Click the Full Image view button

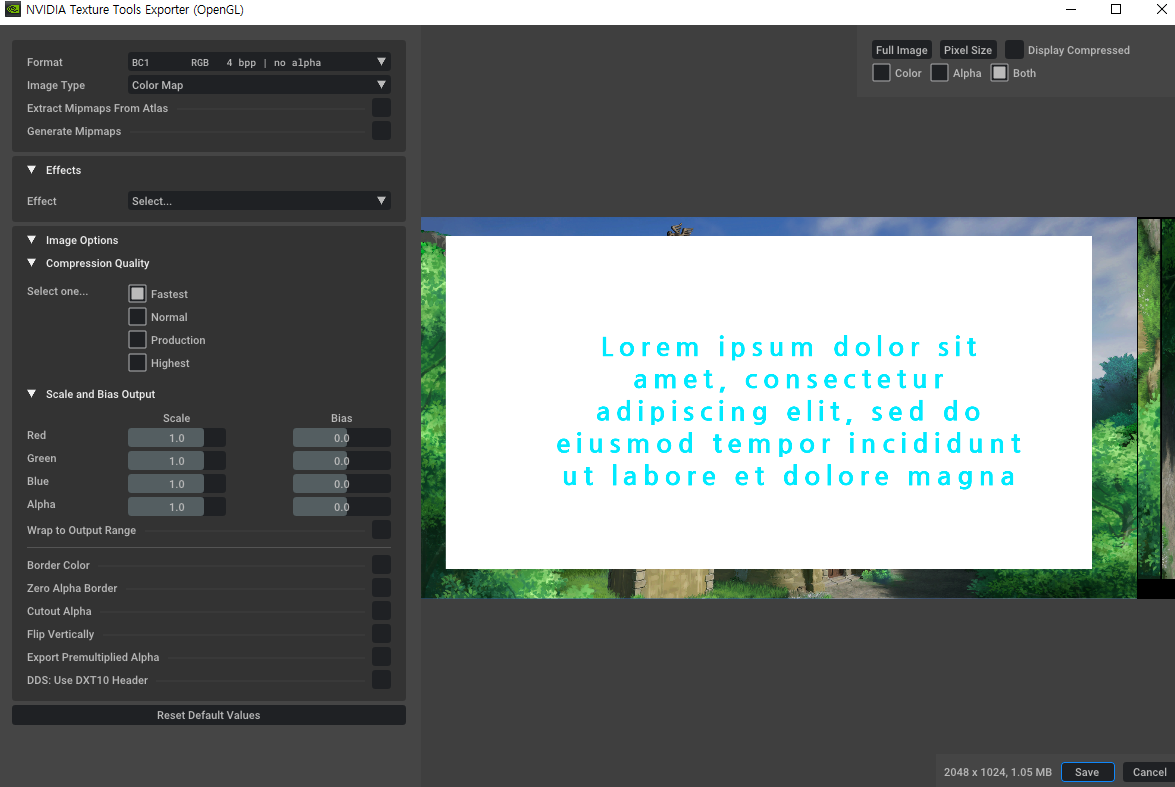(901, 50)
